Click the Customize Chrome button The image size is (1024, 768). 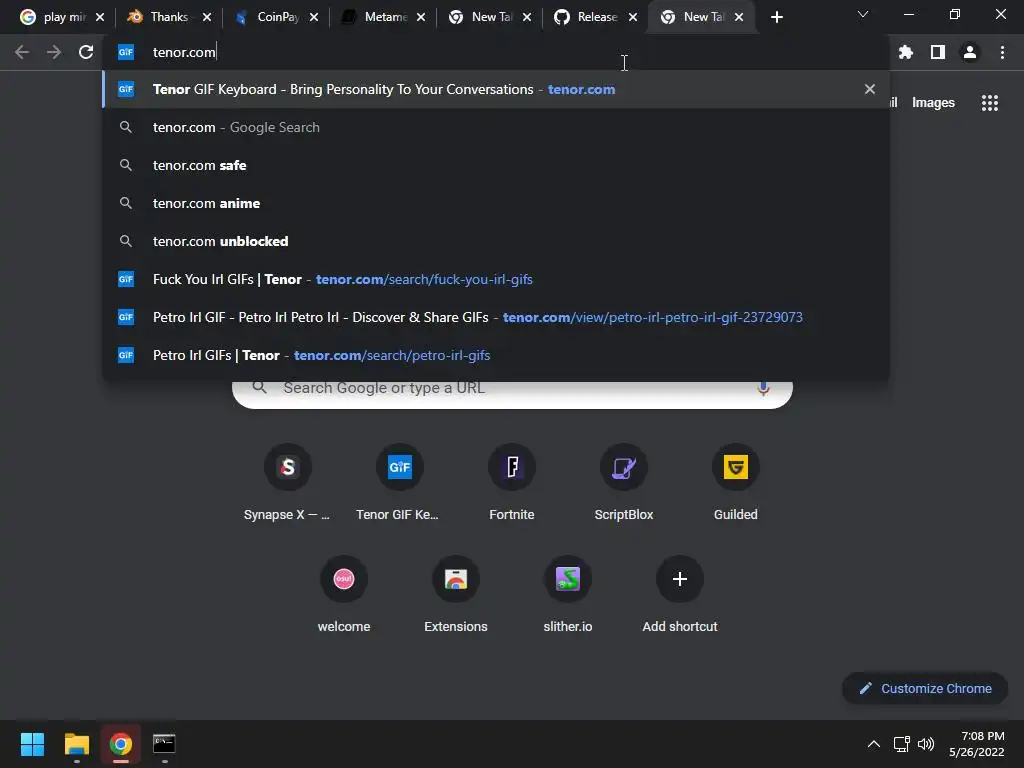[x=925, y=688]
